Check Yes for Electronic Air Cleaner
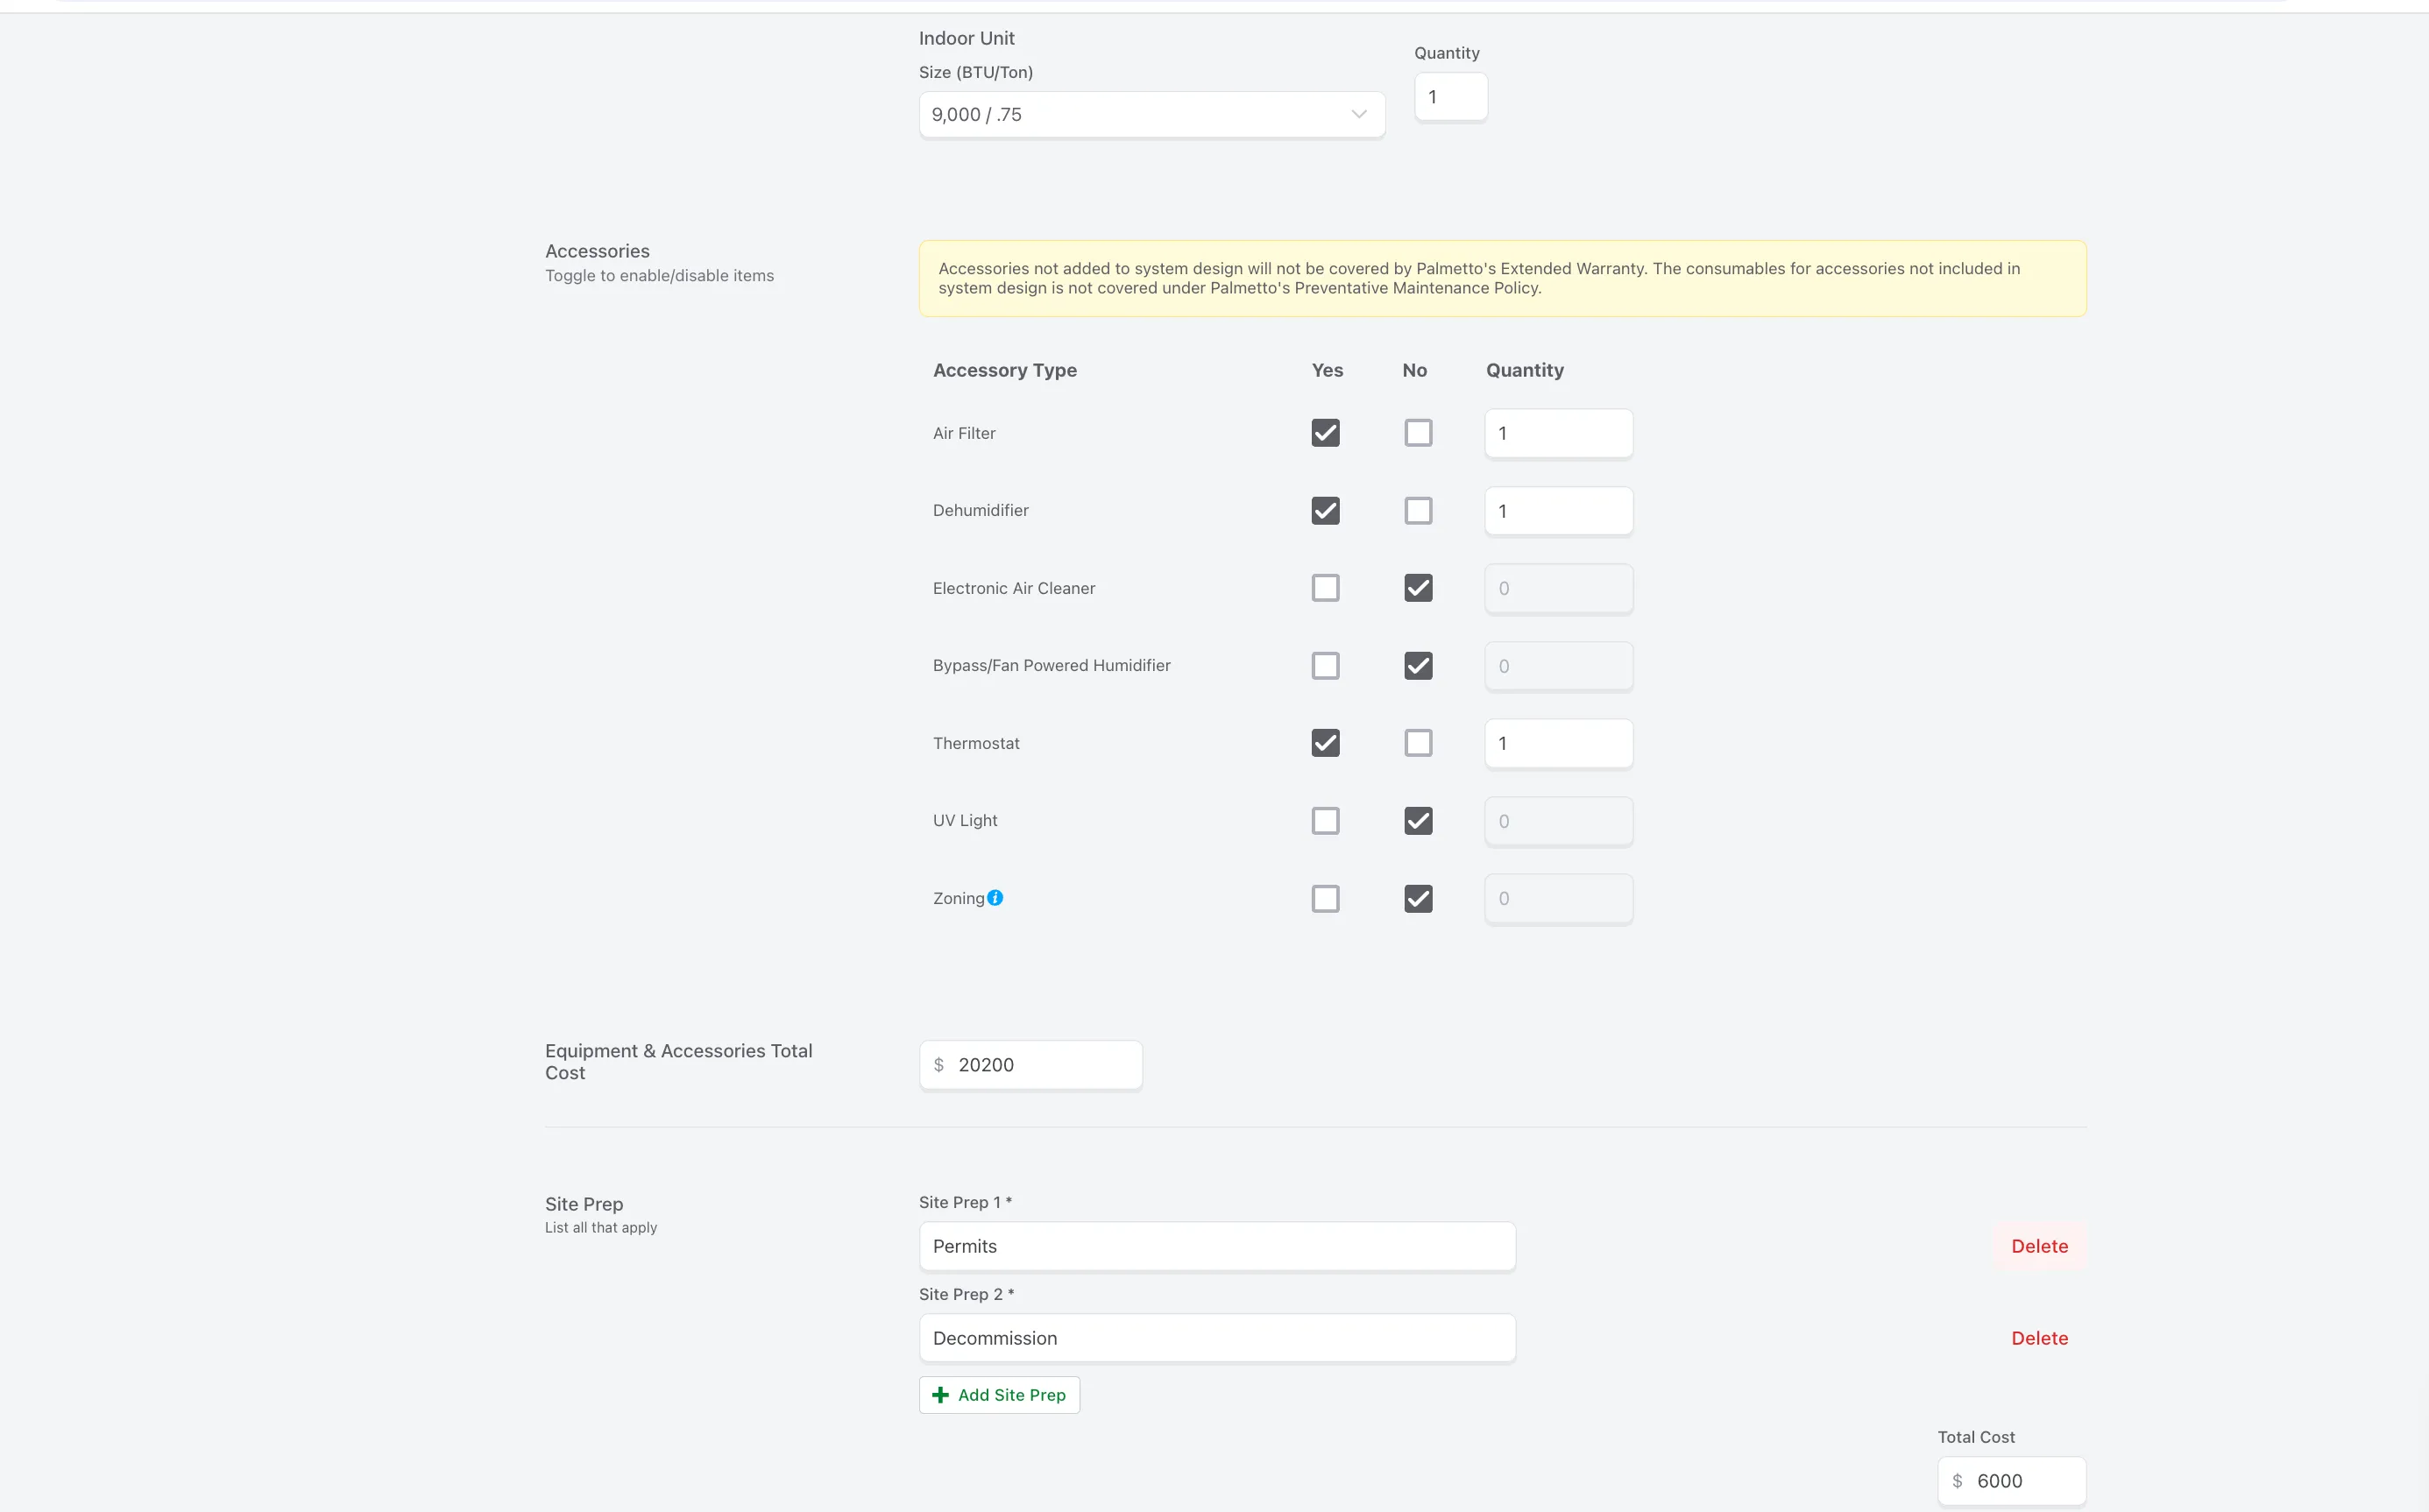This screenshot has width=2429, height=1512. point(1325,588)
